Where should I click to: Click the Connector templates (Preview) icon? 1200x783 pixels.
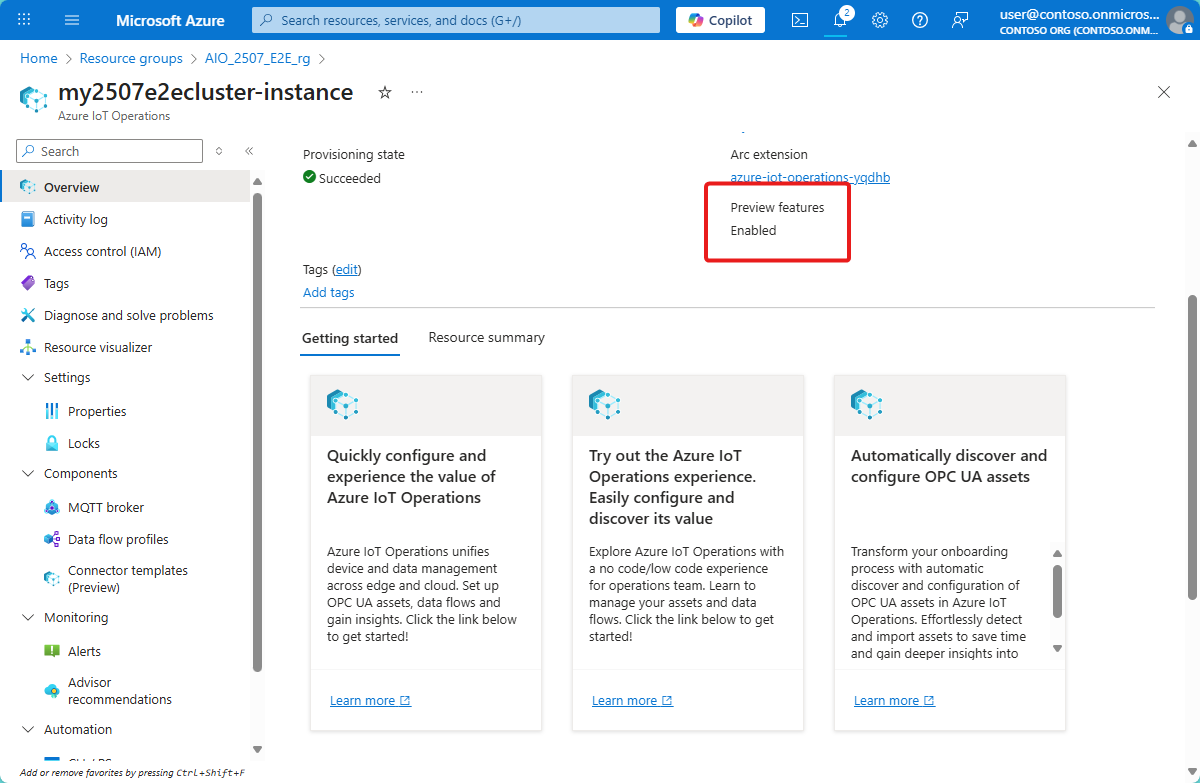pyautogui.click(x=52, y=578)
